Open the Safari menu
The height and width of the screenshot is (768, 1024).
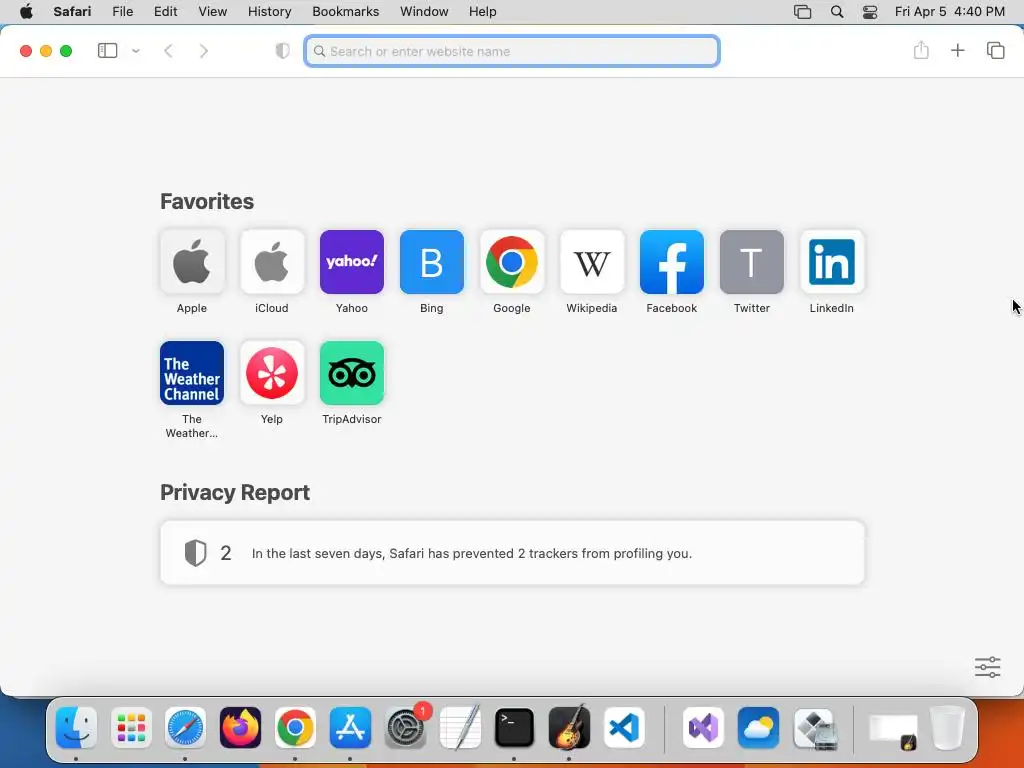pyautogui.click(x=72, y=12)
